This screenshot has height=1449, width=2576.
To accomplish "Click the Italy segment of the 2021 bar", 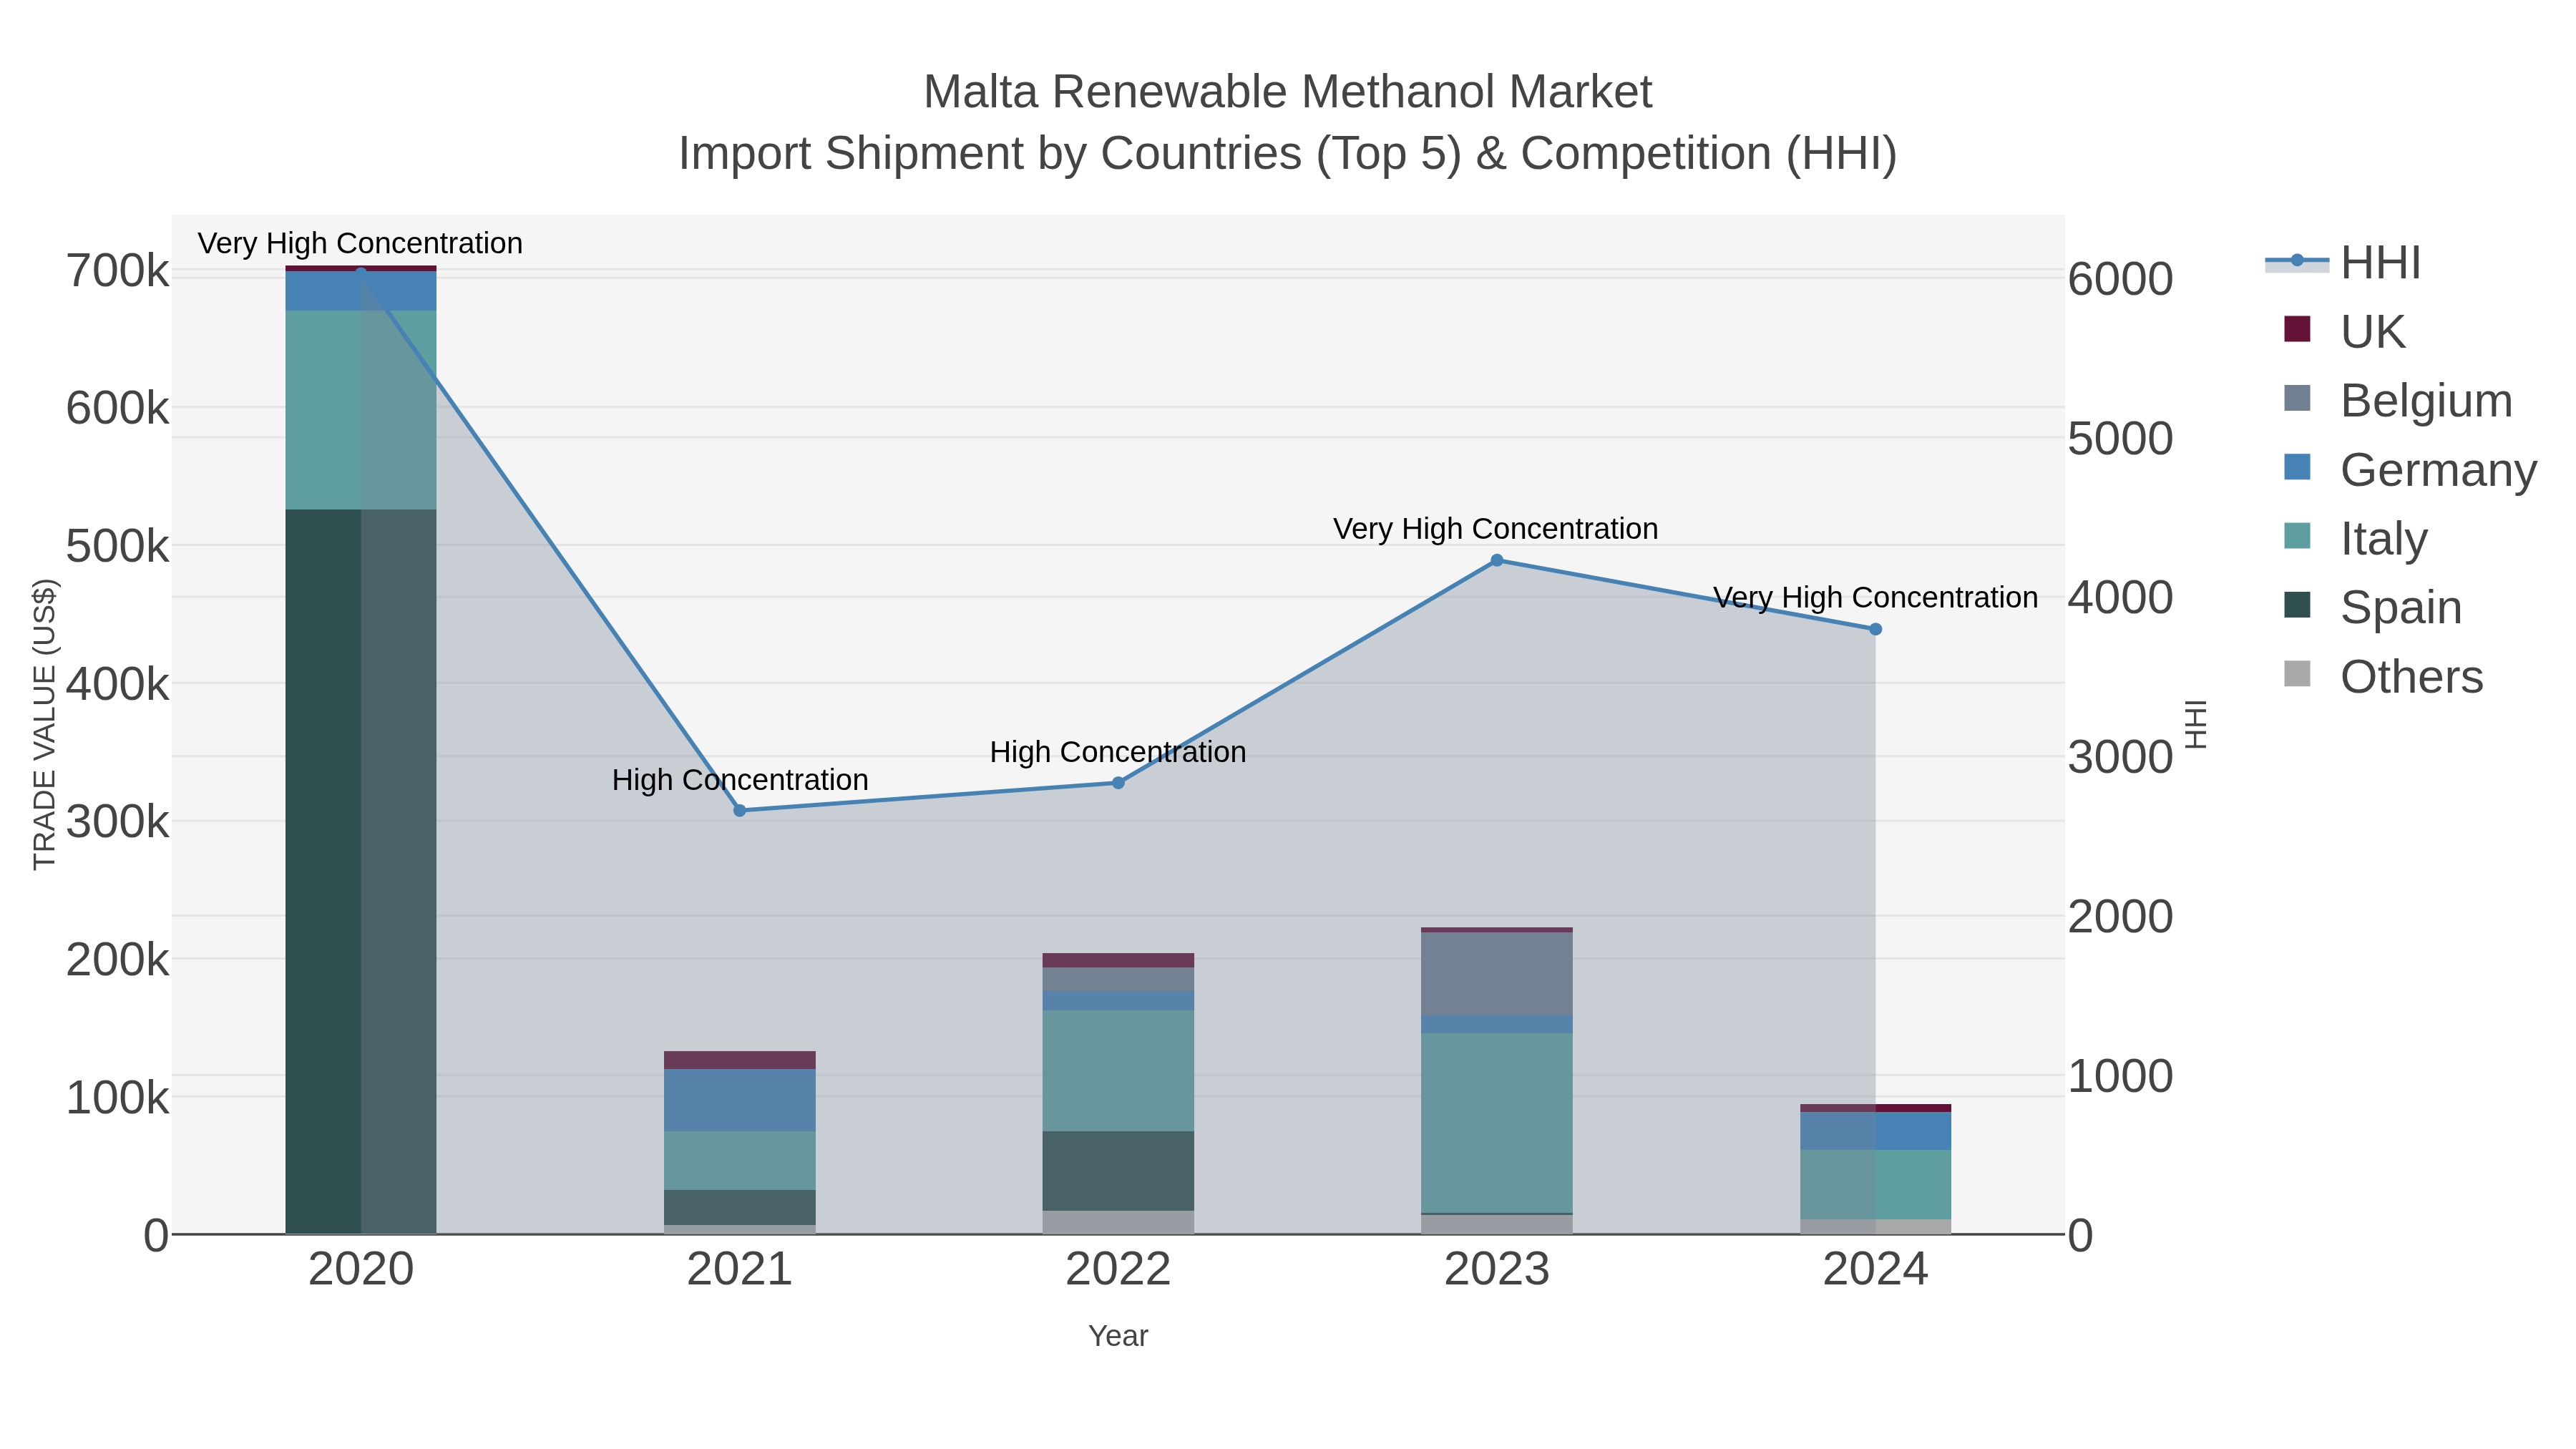I will pyautogui.click(x=740, y=1161).
